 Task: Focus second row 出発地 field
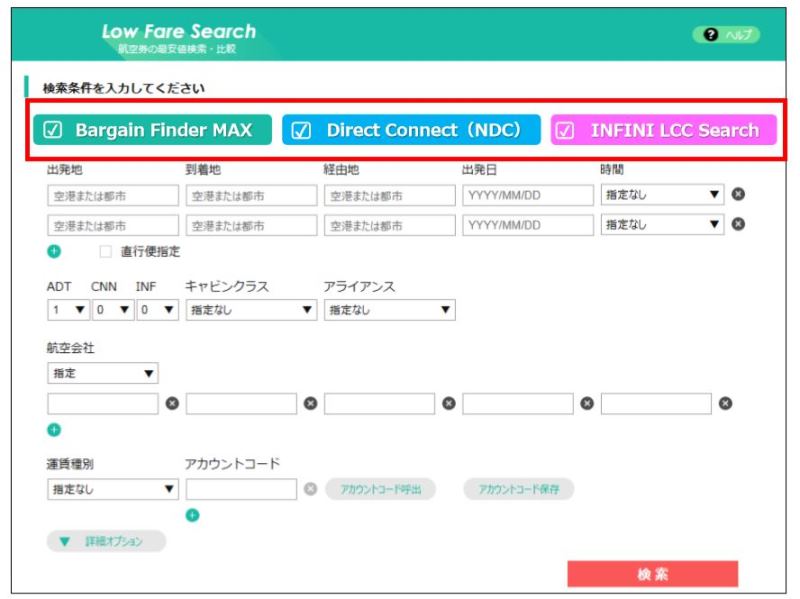pos(113,226)
